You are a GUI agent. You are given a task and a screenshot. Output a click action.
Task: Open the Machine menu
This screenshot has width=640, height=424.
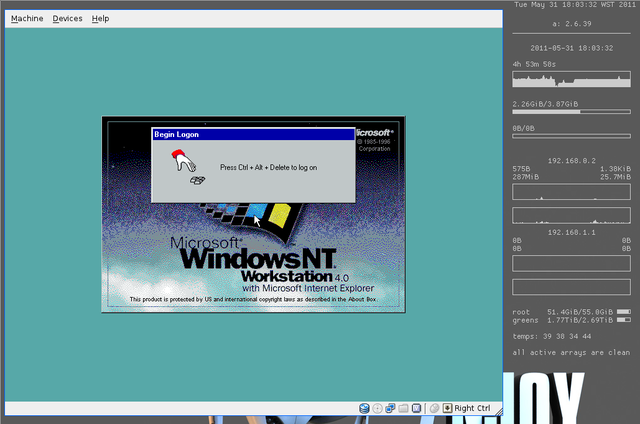click(x=27, y=19)
